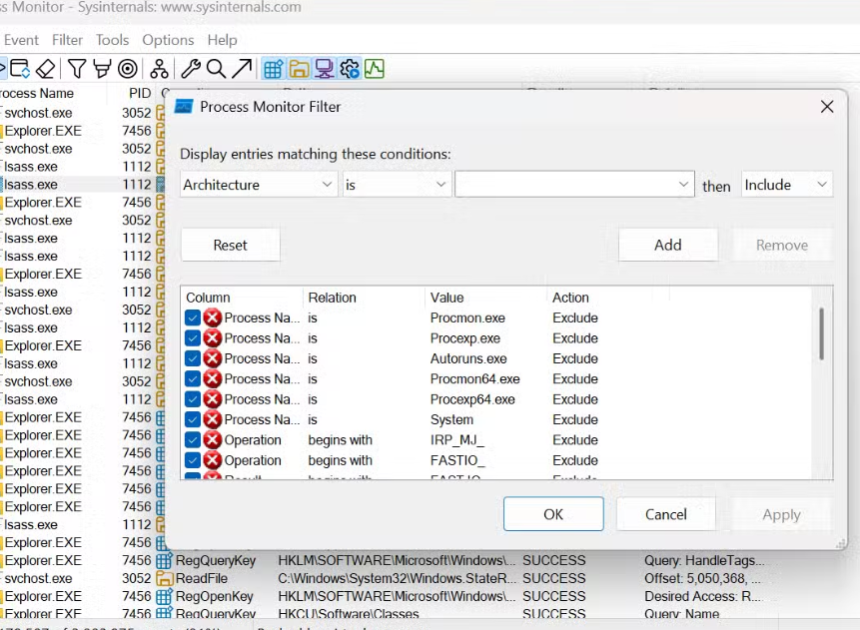Click the red X icon of IRP_MJ_ filter
The width and height of the screenshot is (860, 630).
pos(212,440)
